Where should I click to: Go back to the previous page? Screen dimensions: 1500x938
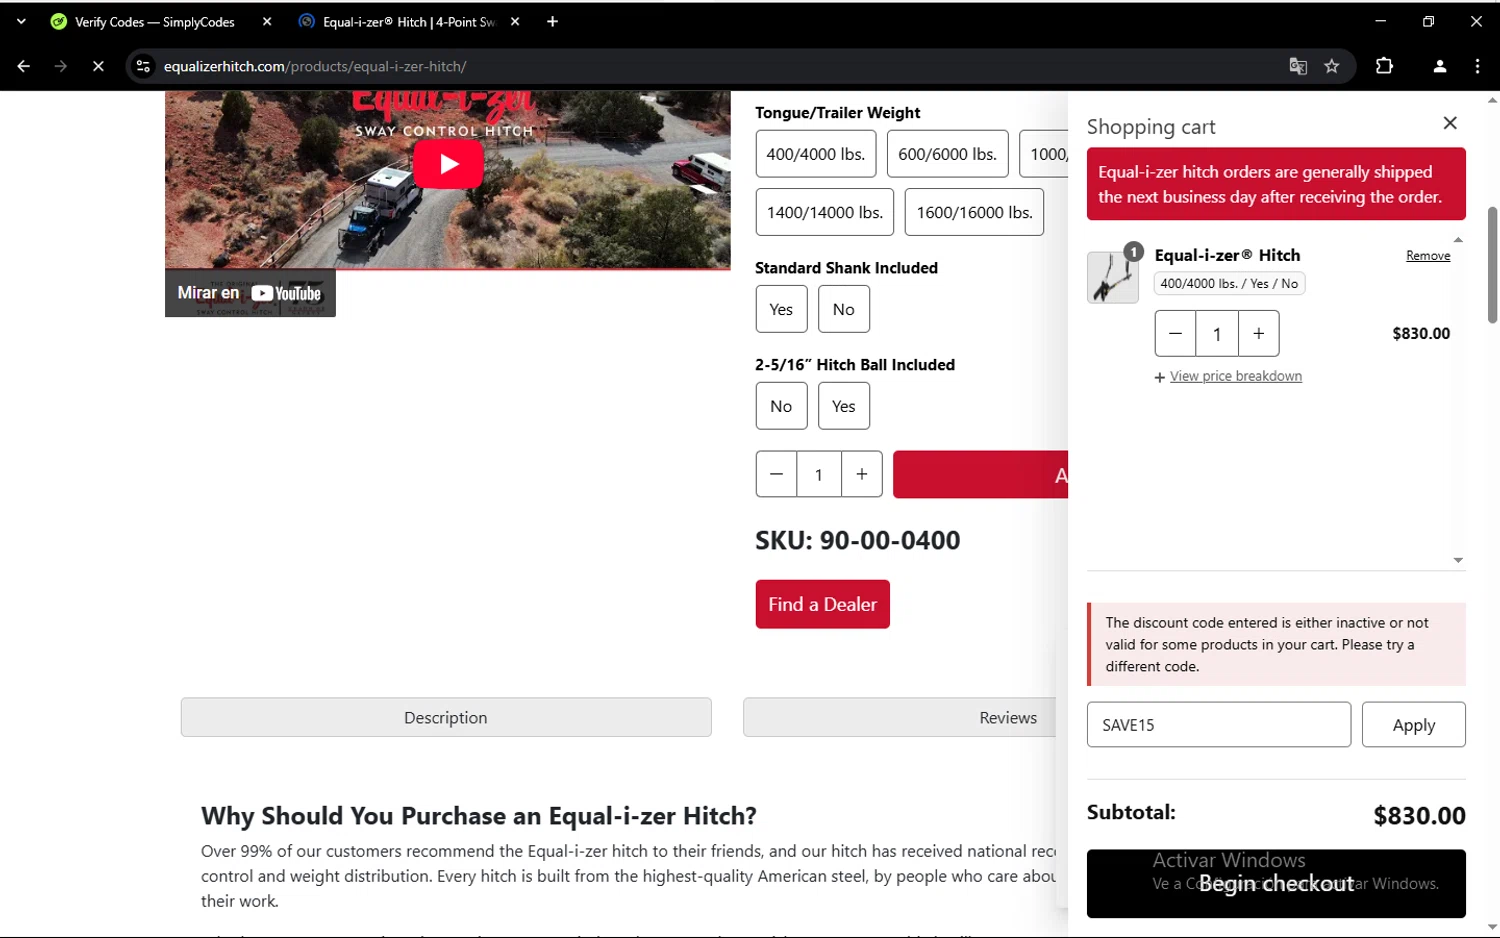(23, 66)
